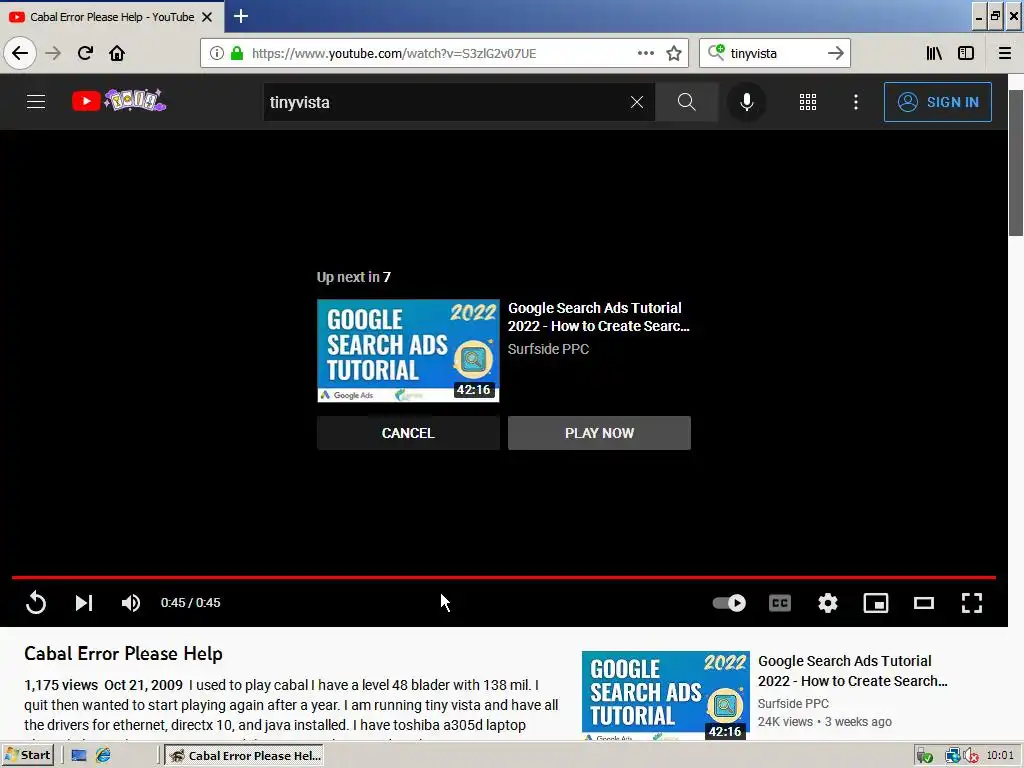Image resolution: width=1024 pixels, height=768 pixels.
Task: Bookmark this page with the star icon
Action: [674, 53]
